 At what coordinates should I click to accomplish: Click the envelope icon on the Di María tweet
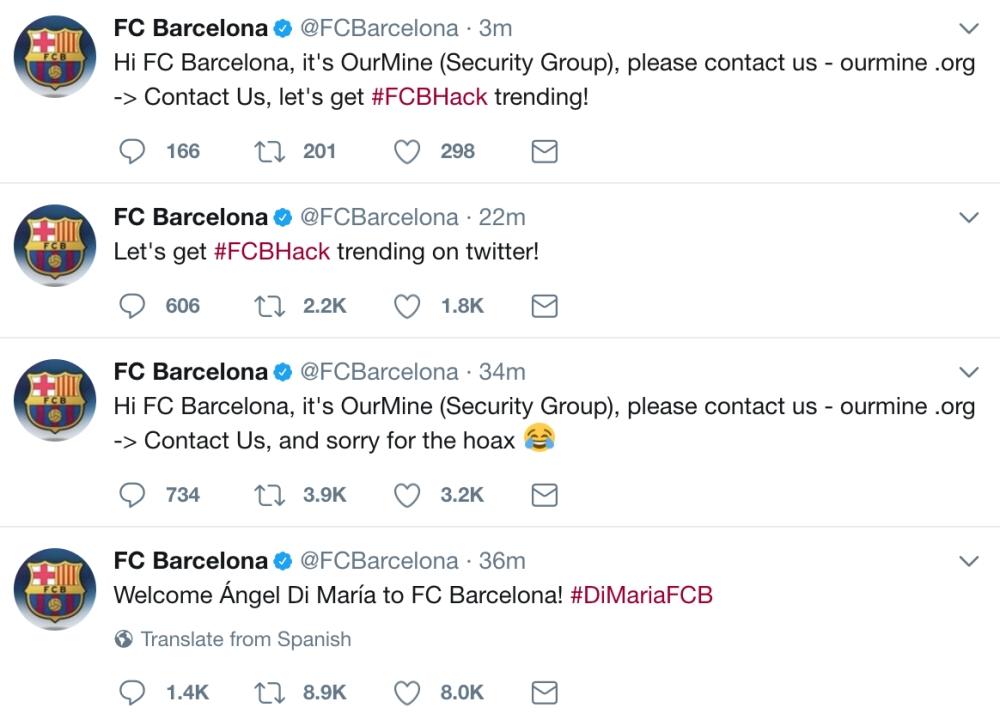click(544, 691)
